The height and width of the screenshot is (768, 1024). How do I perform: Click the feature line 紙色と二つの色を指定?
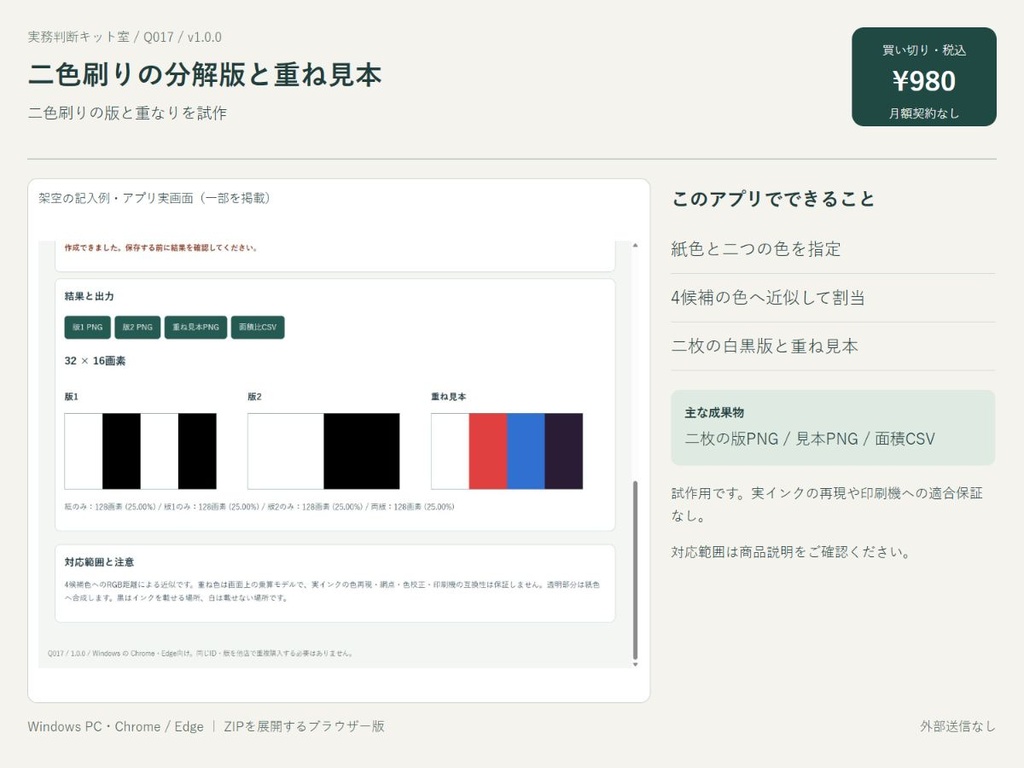click(756, 249)
